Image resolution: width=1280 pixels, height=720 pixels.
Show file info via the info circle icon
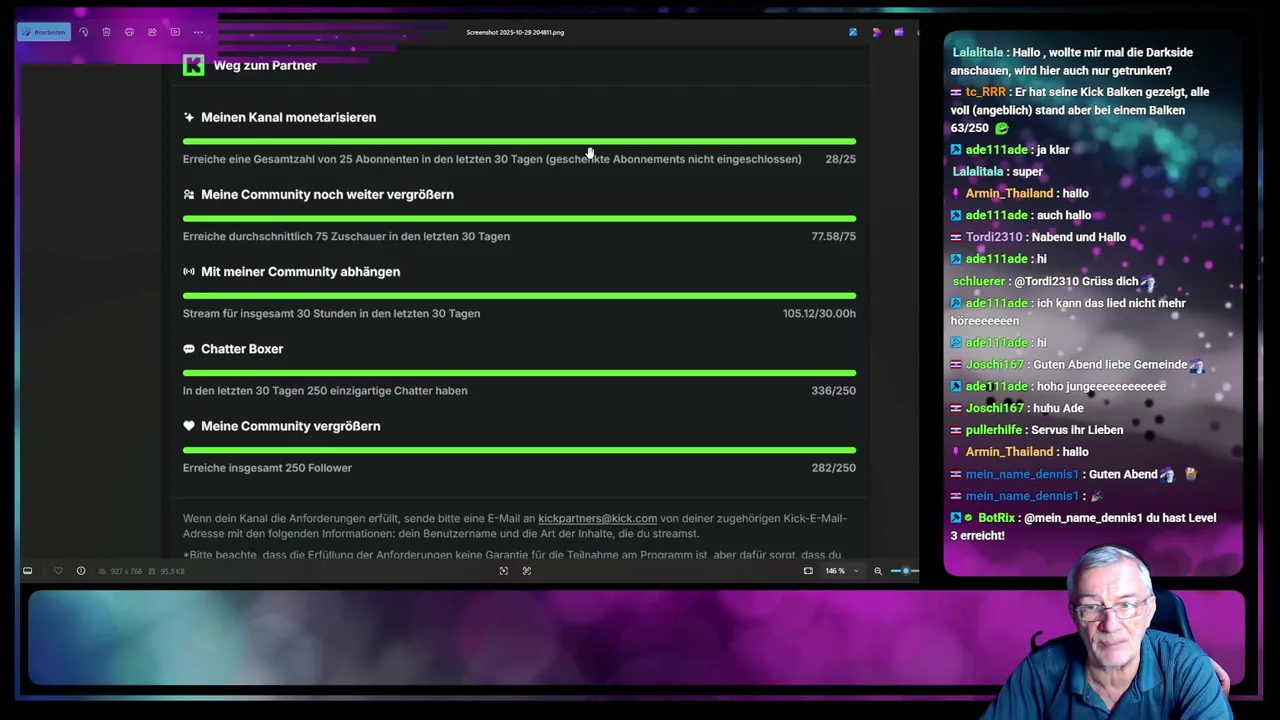point(81,571)
